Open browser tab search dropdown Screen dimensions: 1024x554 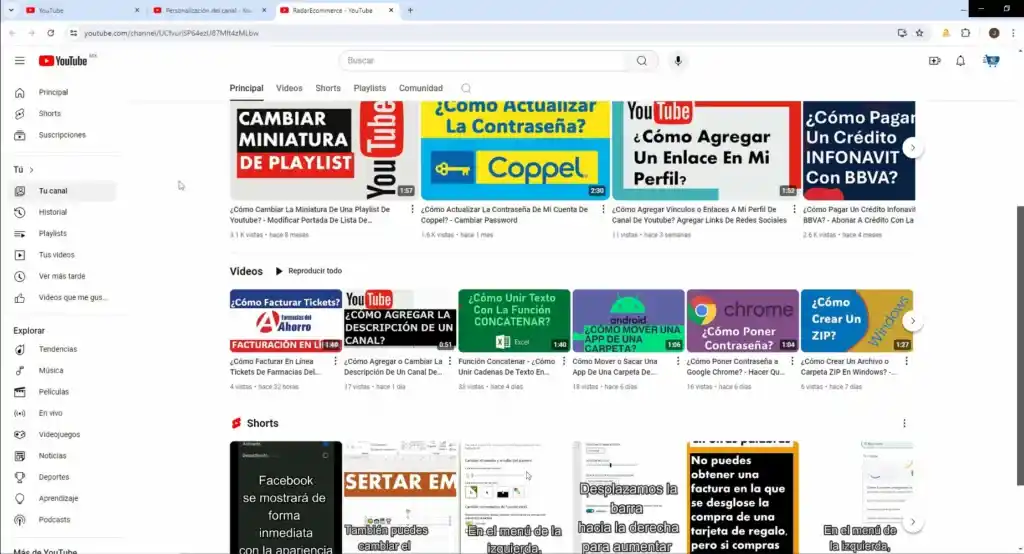(10, 10)
